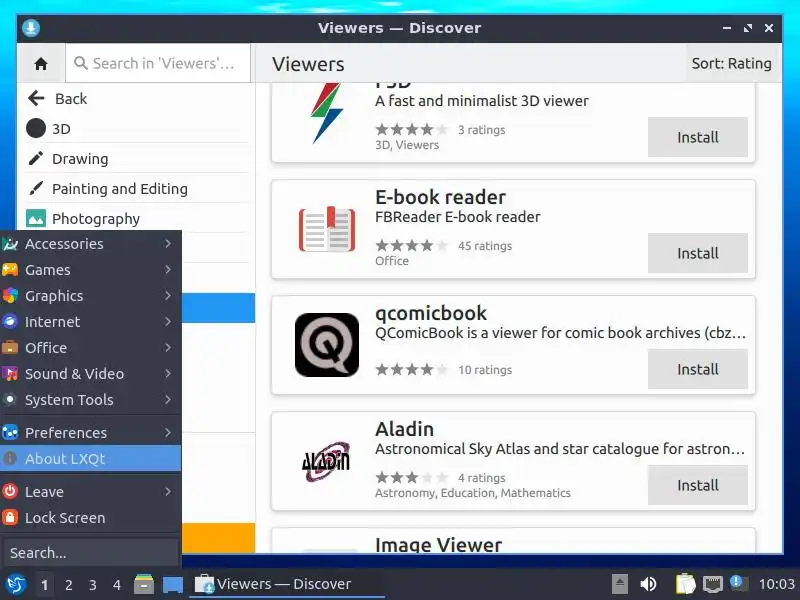The image size is (800, 600).
Task: Click the blue desktop icon in taskbar
Action: pos(173,585)
